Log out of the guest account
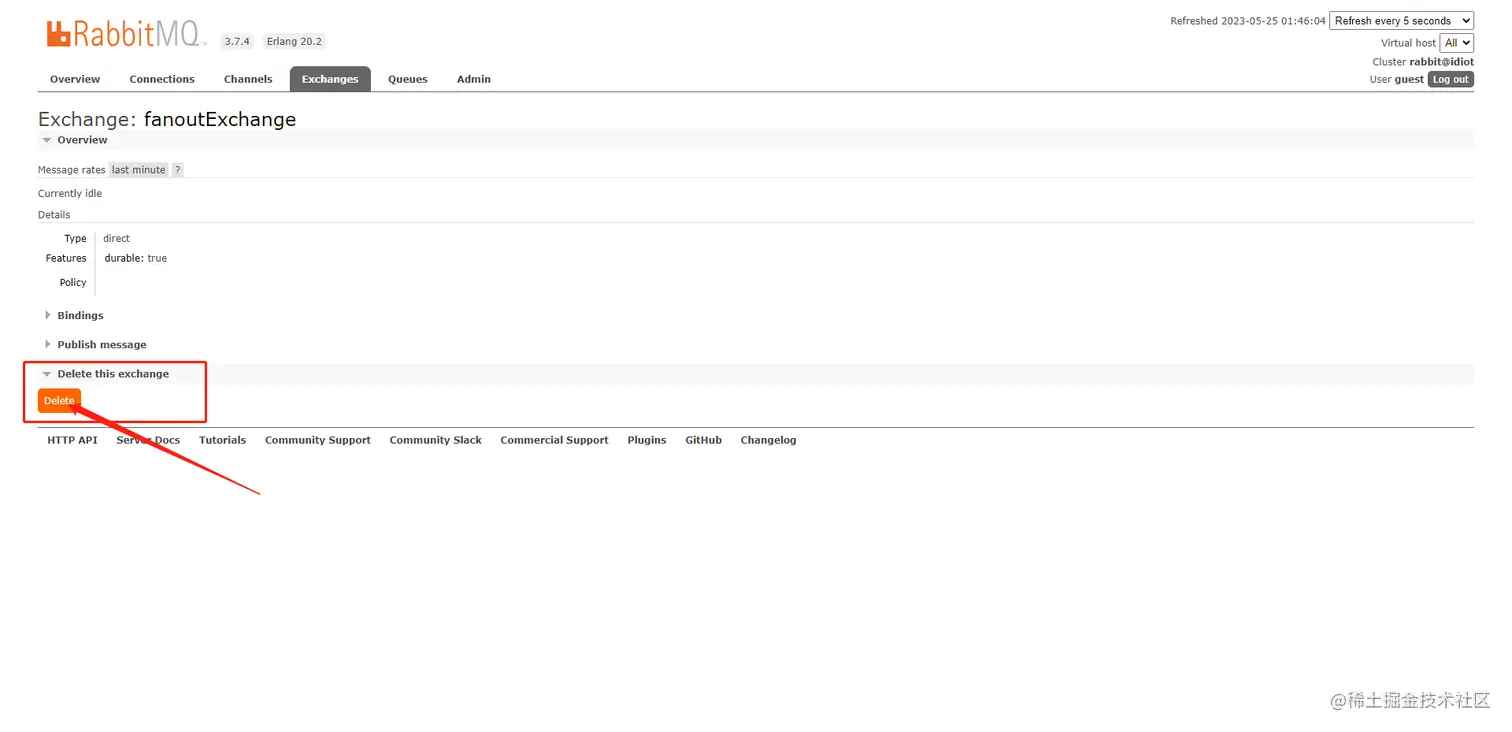Image resolution: width=1512 pixels, height=732 pixels. pyautogui.click(x=1450, y=79)
